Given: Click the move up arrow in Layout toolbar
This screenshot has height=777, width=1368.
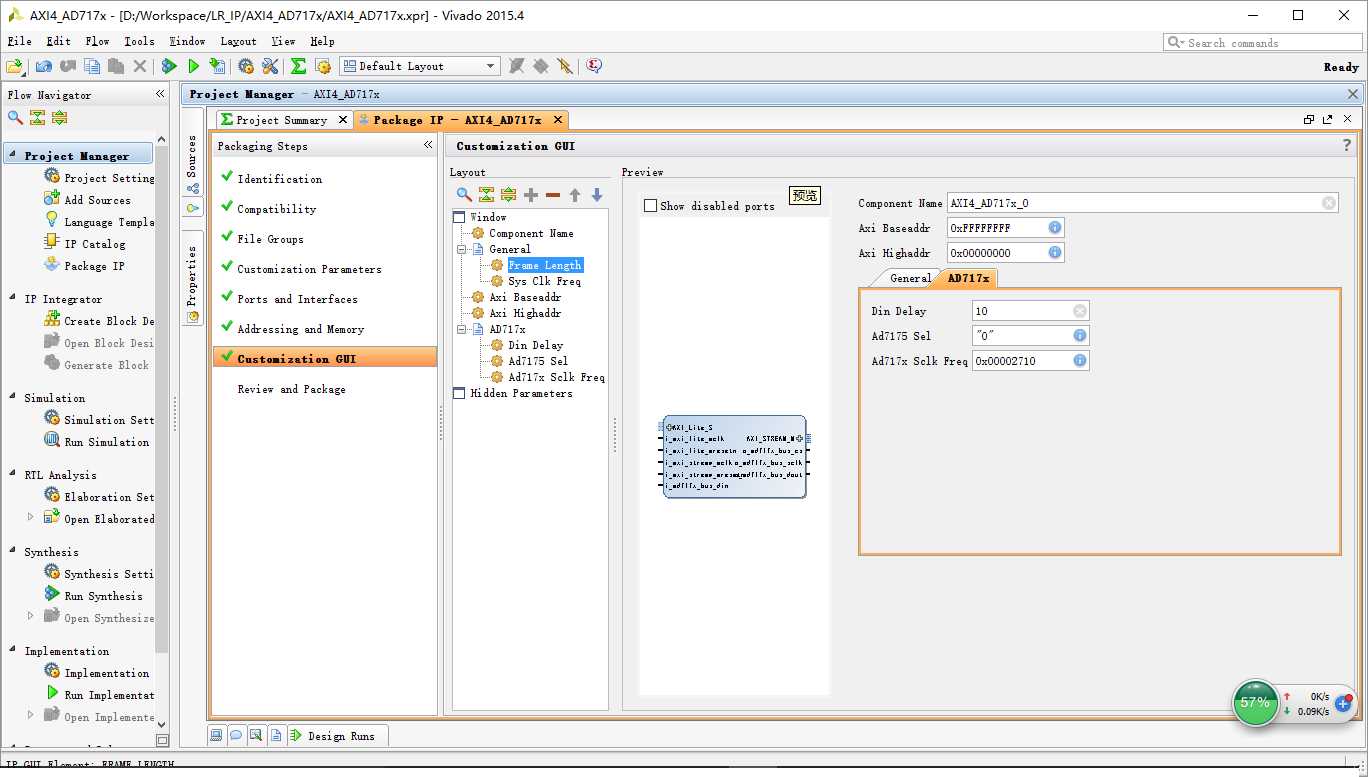Looking at the screenshot, I should 575,195.
